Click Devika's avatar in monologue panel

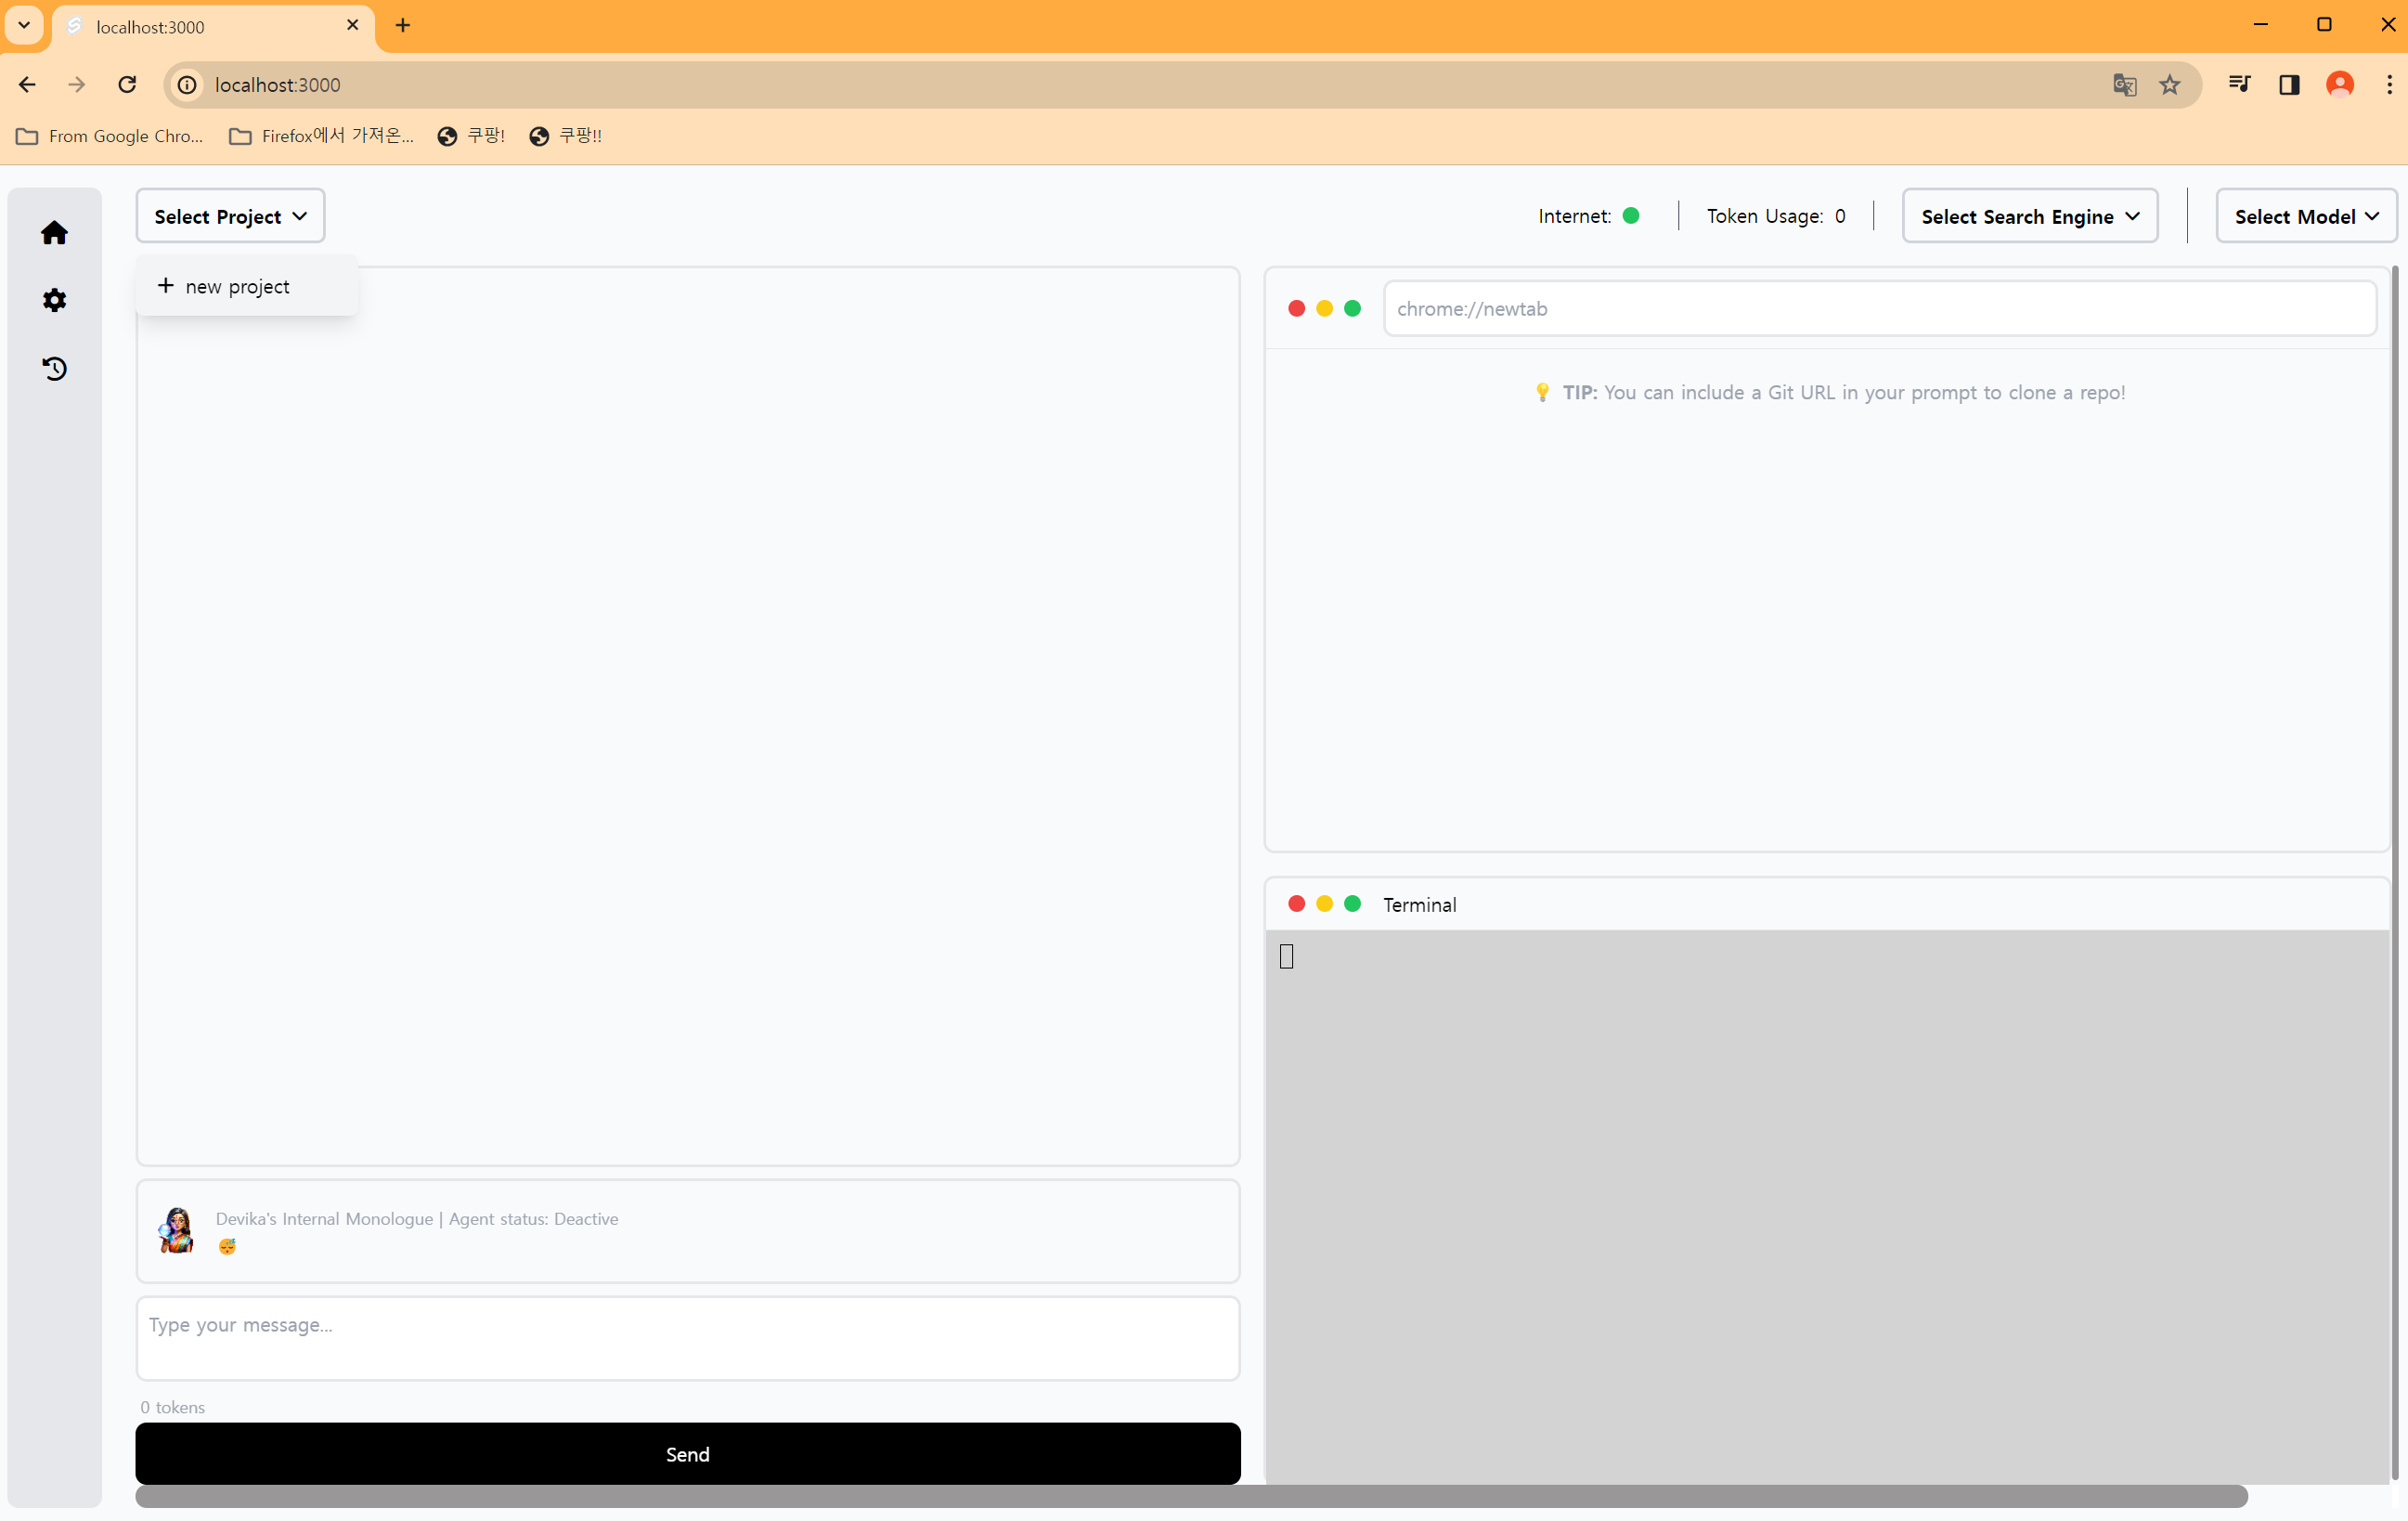tap(177, 1230)
